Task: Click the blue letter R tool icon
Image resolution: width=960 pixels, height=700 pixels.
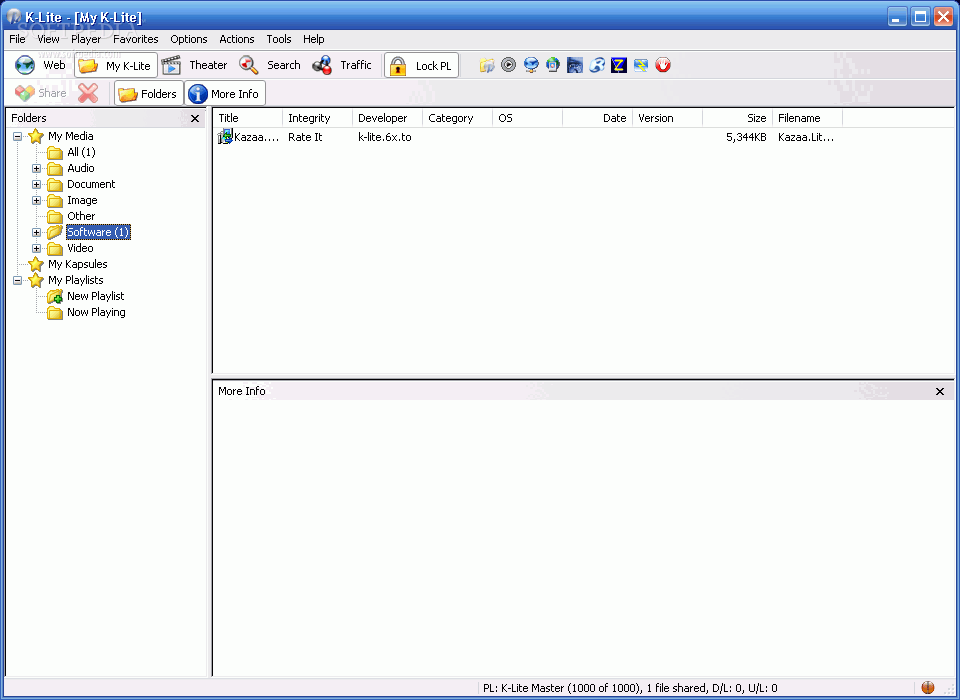Action: [x=597, y=65]
